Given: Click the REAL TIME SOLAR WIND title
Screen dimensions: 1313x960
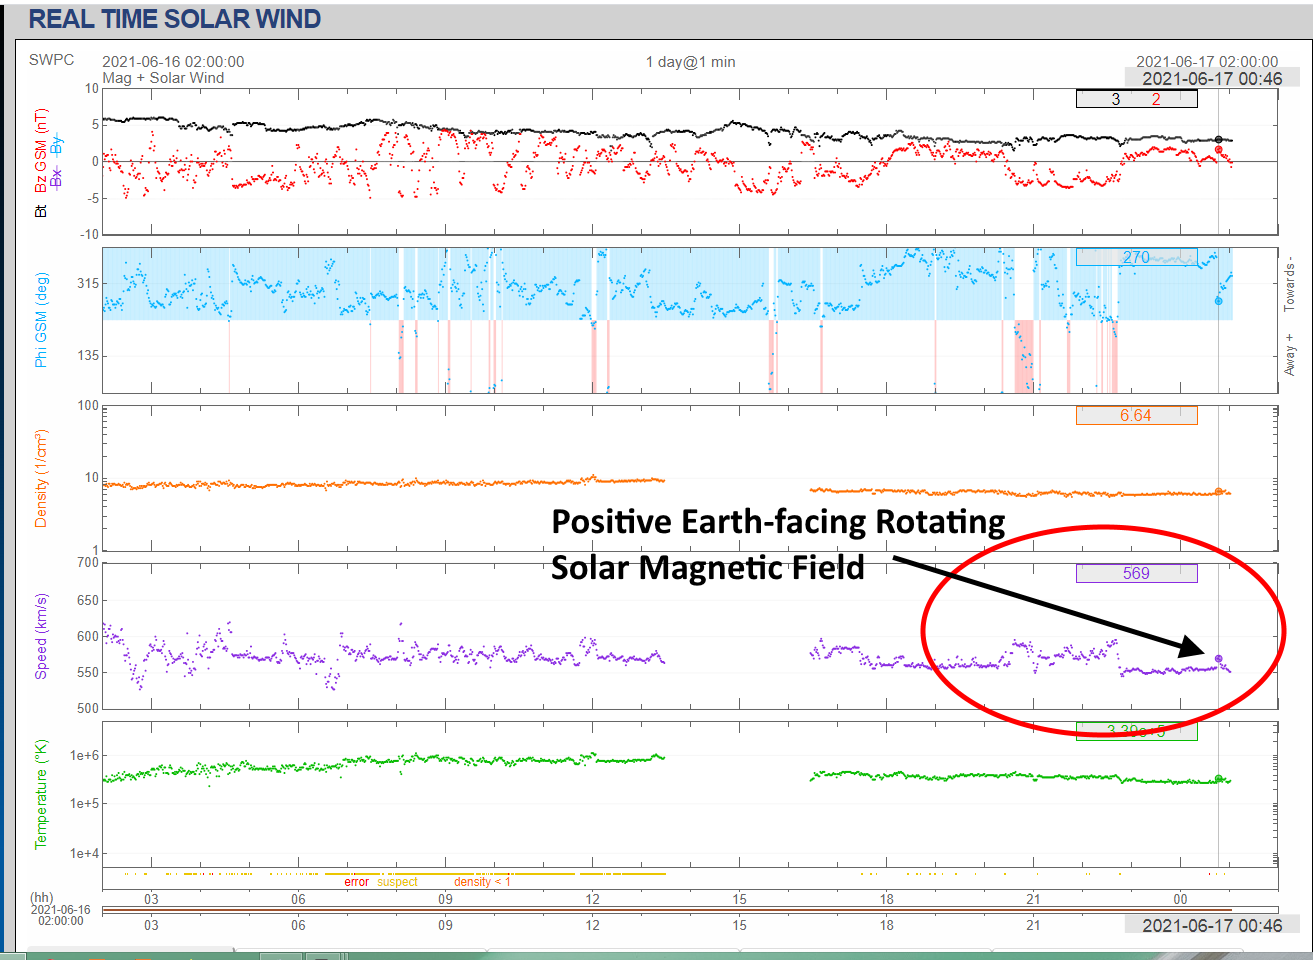Looking at the screenshot, I should [x=175, y=19].
